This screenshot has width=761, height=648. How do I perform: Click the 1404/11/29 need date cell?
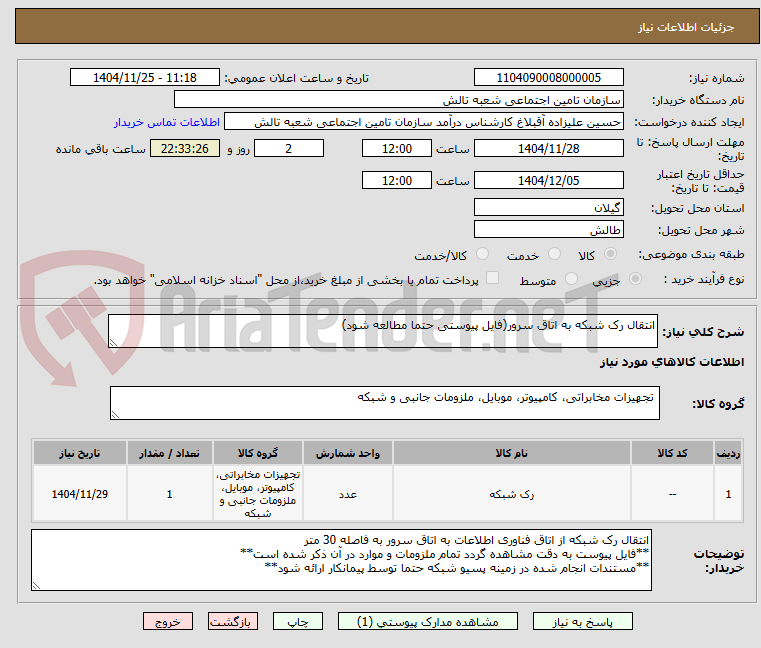(x=80, y=494)
